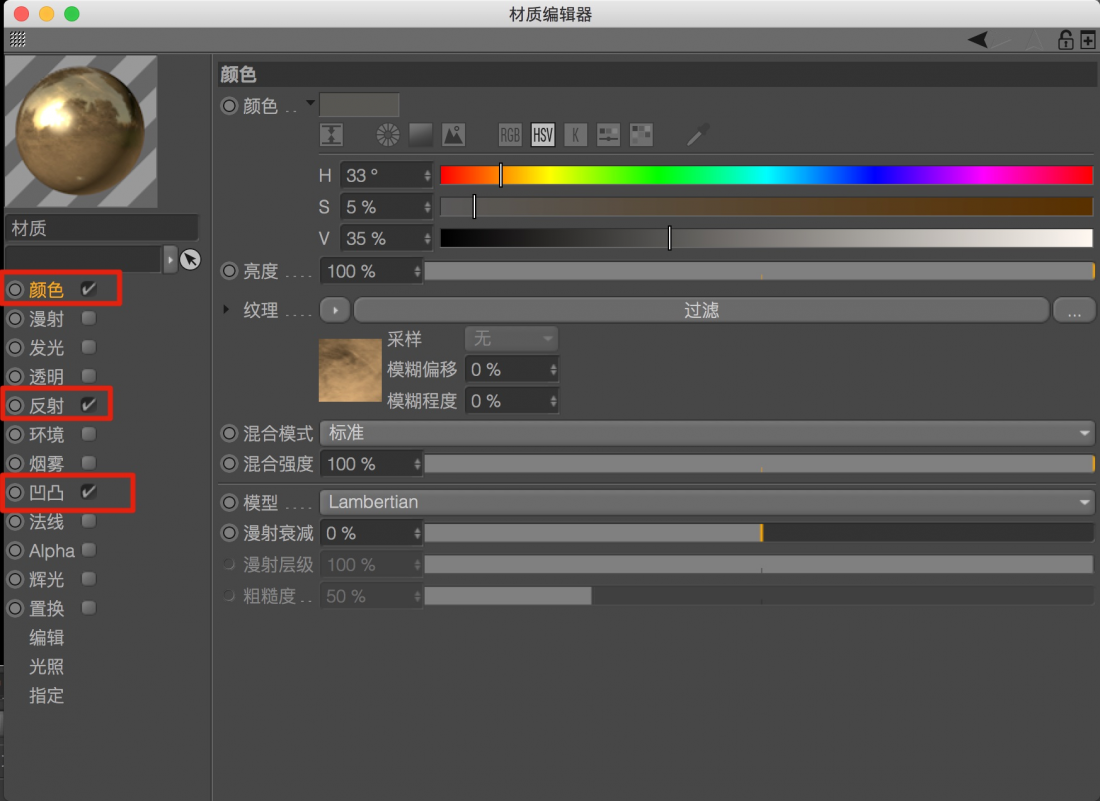This screenshot has height=801, width=1100.
Task: Open the color from picture mode icon
Action: 453,135
